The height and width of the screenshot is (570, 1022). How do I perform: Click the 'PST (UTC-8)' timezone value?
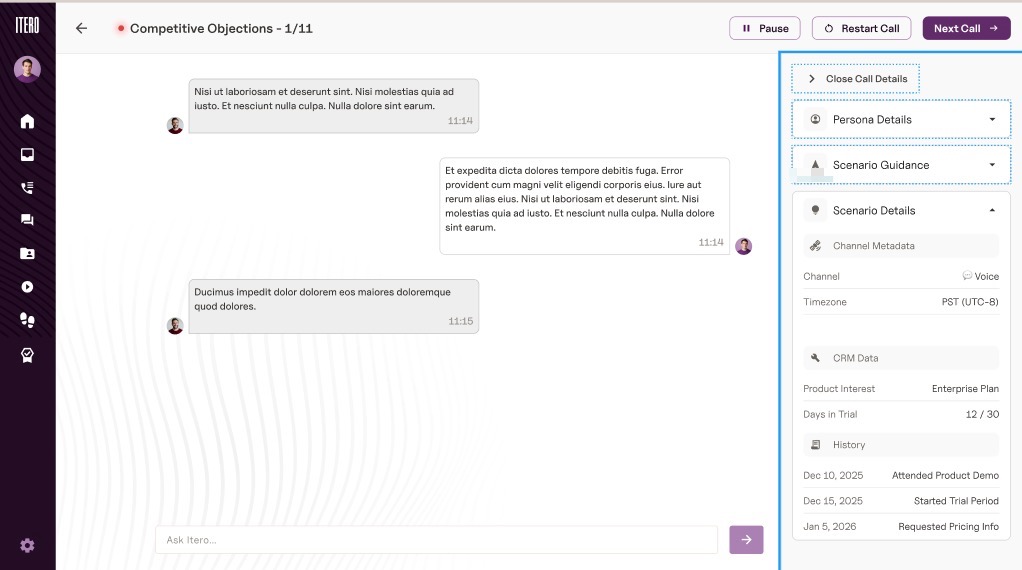point(970,302)
